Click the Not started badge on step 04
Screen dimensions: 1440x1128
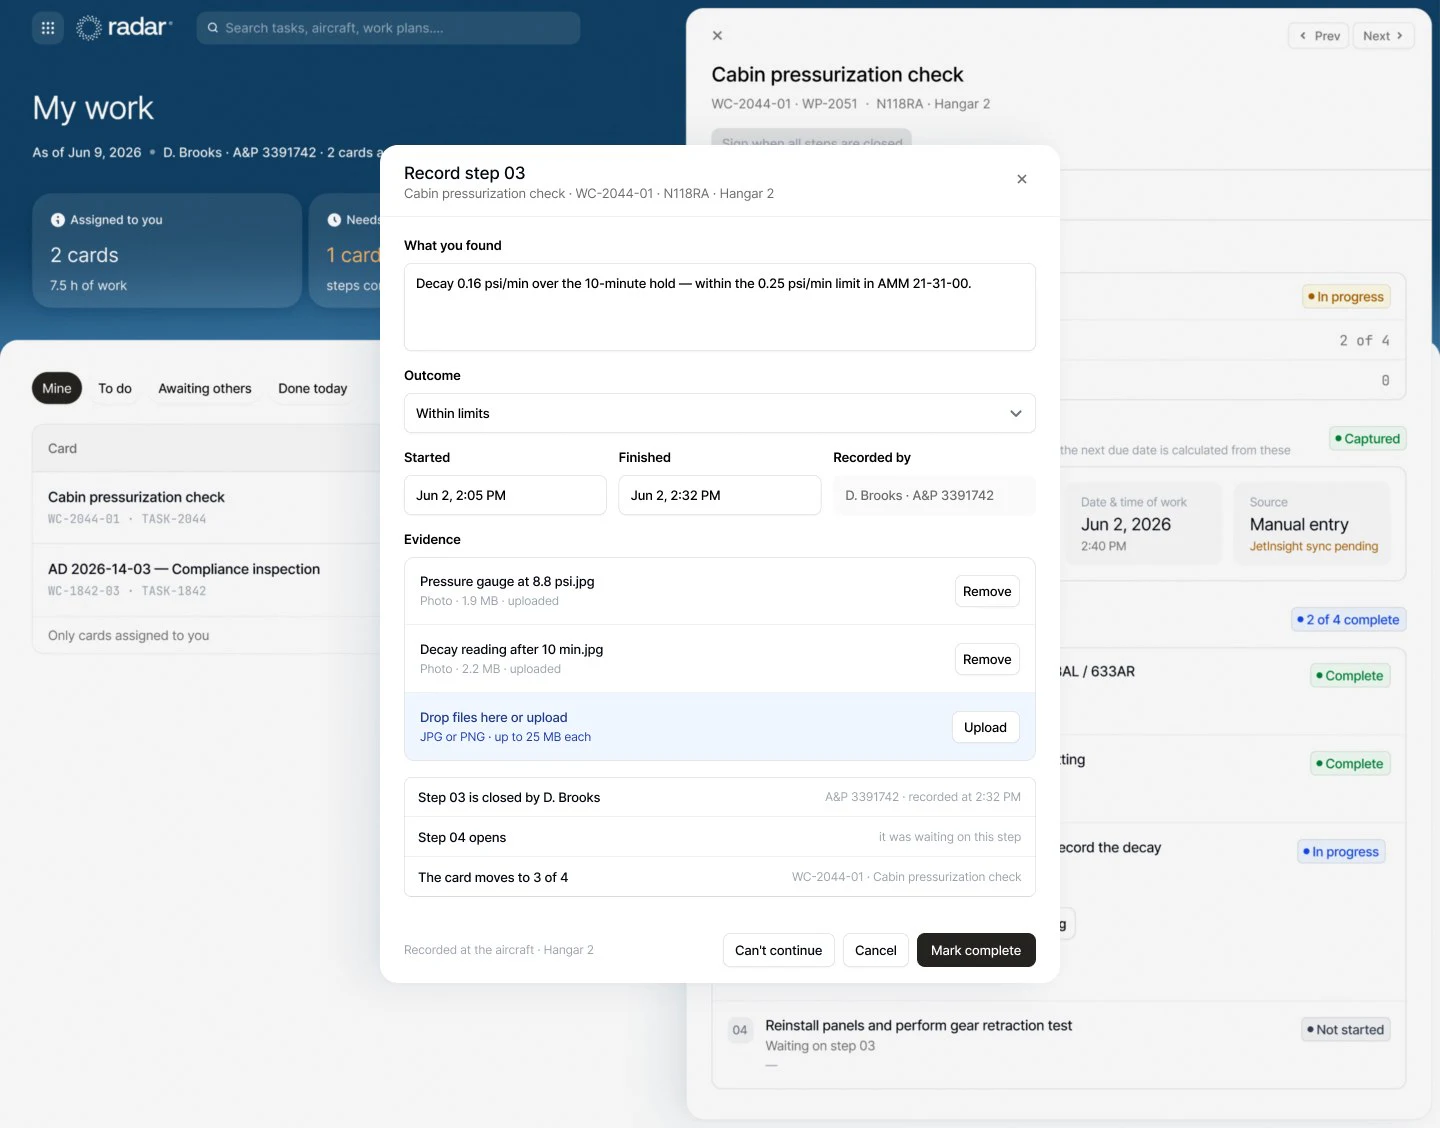click(1346, 1029)
